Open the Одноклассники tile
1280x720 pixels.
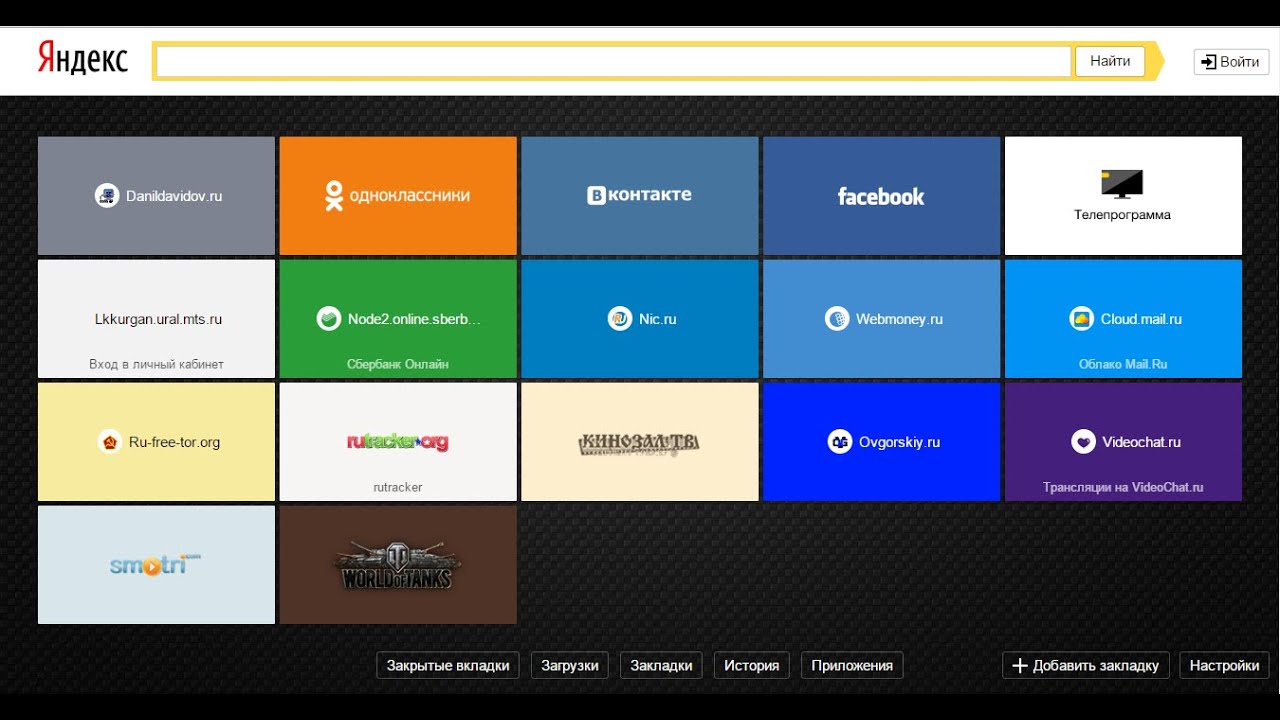[x=398, y=196]
